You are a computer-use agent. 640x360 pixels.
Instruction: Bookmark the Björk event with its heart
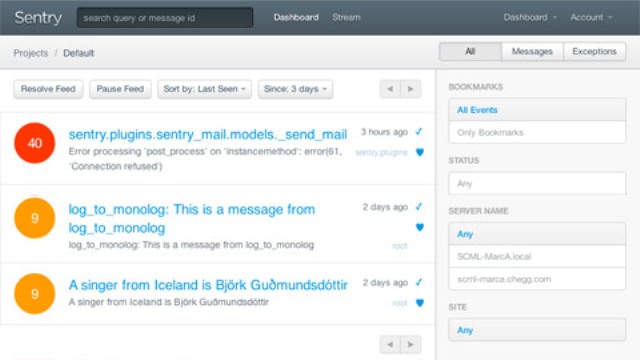click(420, 303)
